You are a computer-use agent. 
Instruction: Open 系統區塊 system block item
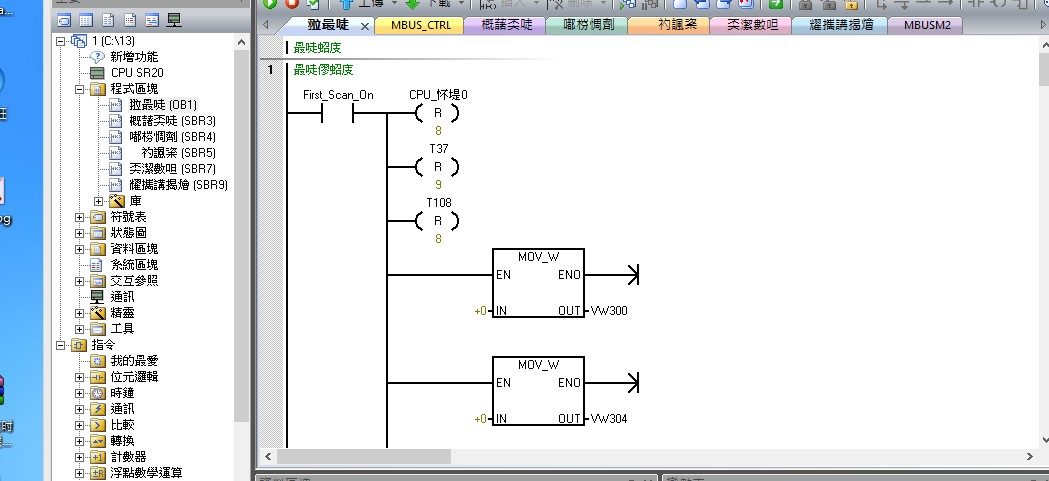pos(133,265)
